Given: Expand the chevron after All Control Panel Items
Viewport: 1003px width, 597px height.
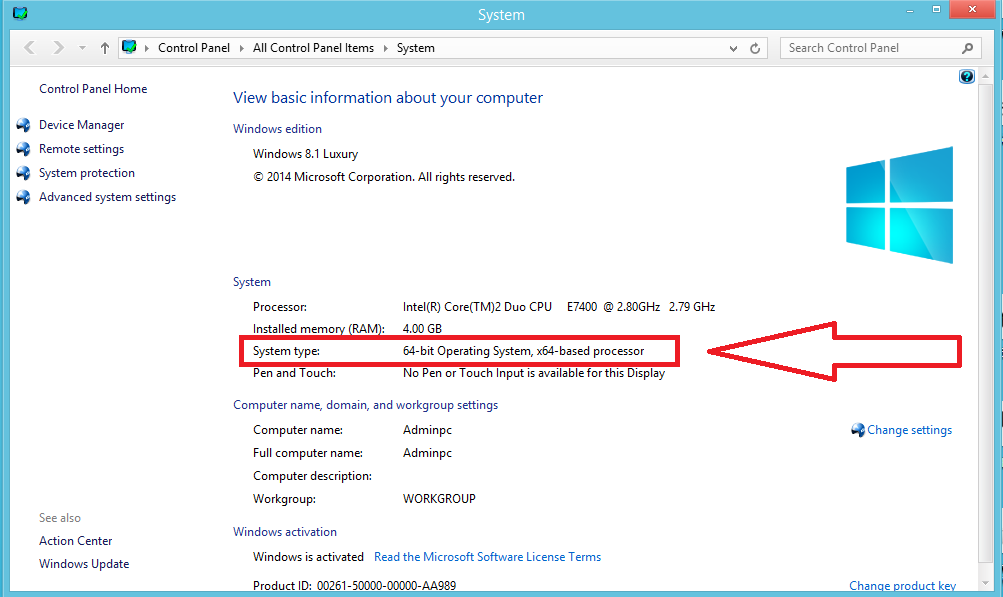Looking at the screenshot, I should pyautogui.click(x=386, y=48).
